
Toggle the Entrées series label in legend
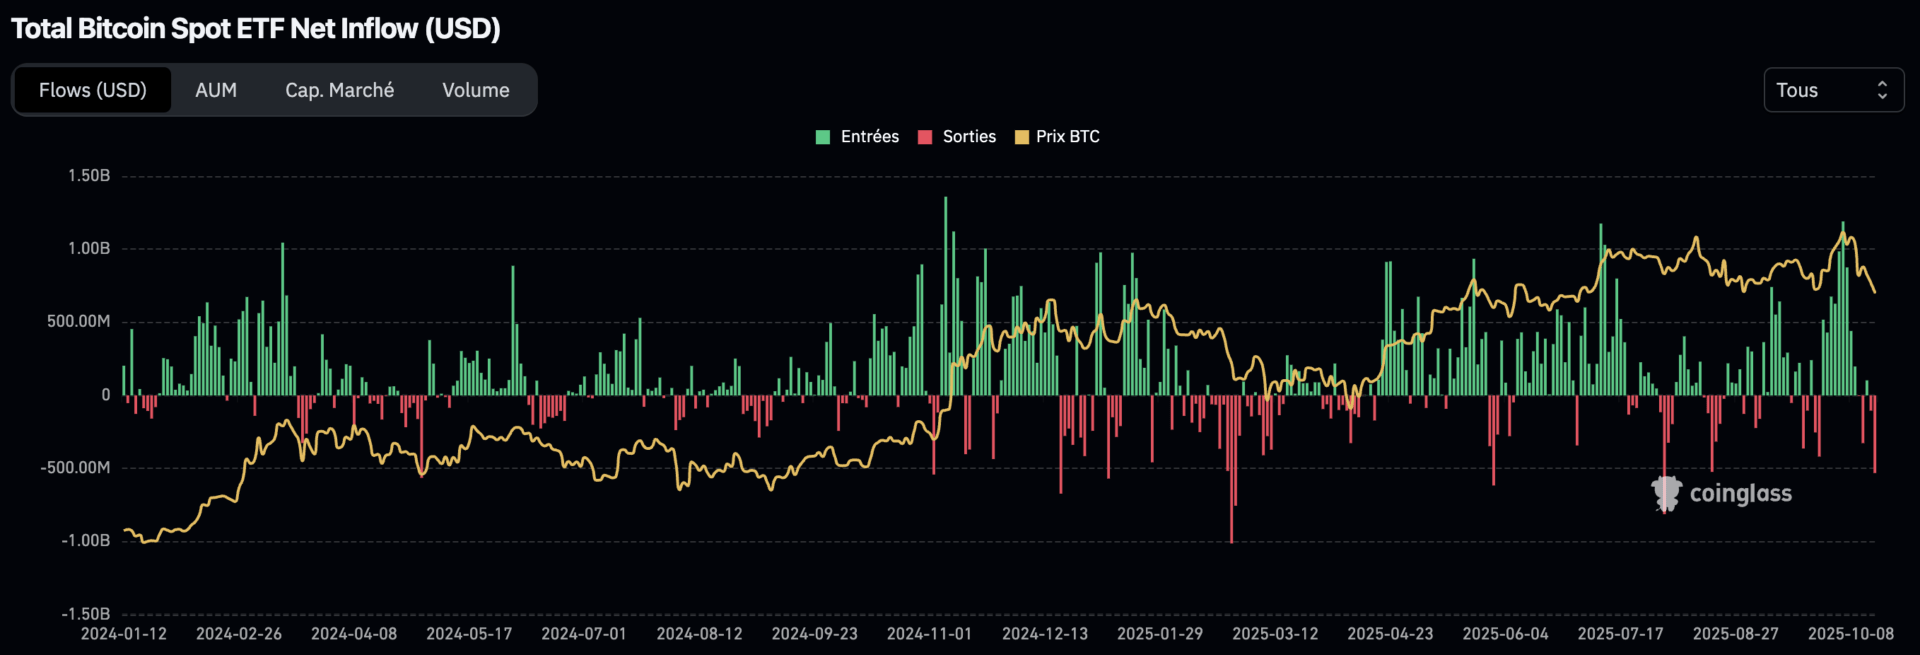tap(869, 137)
